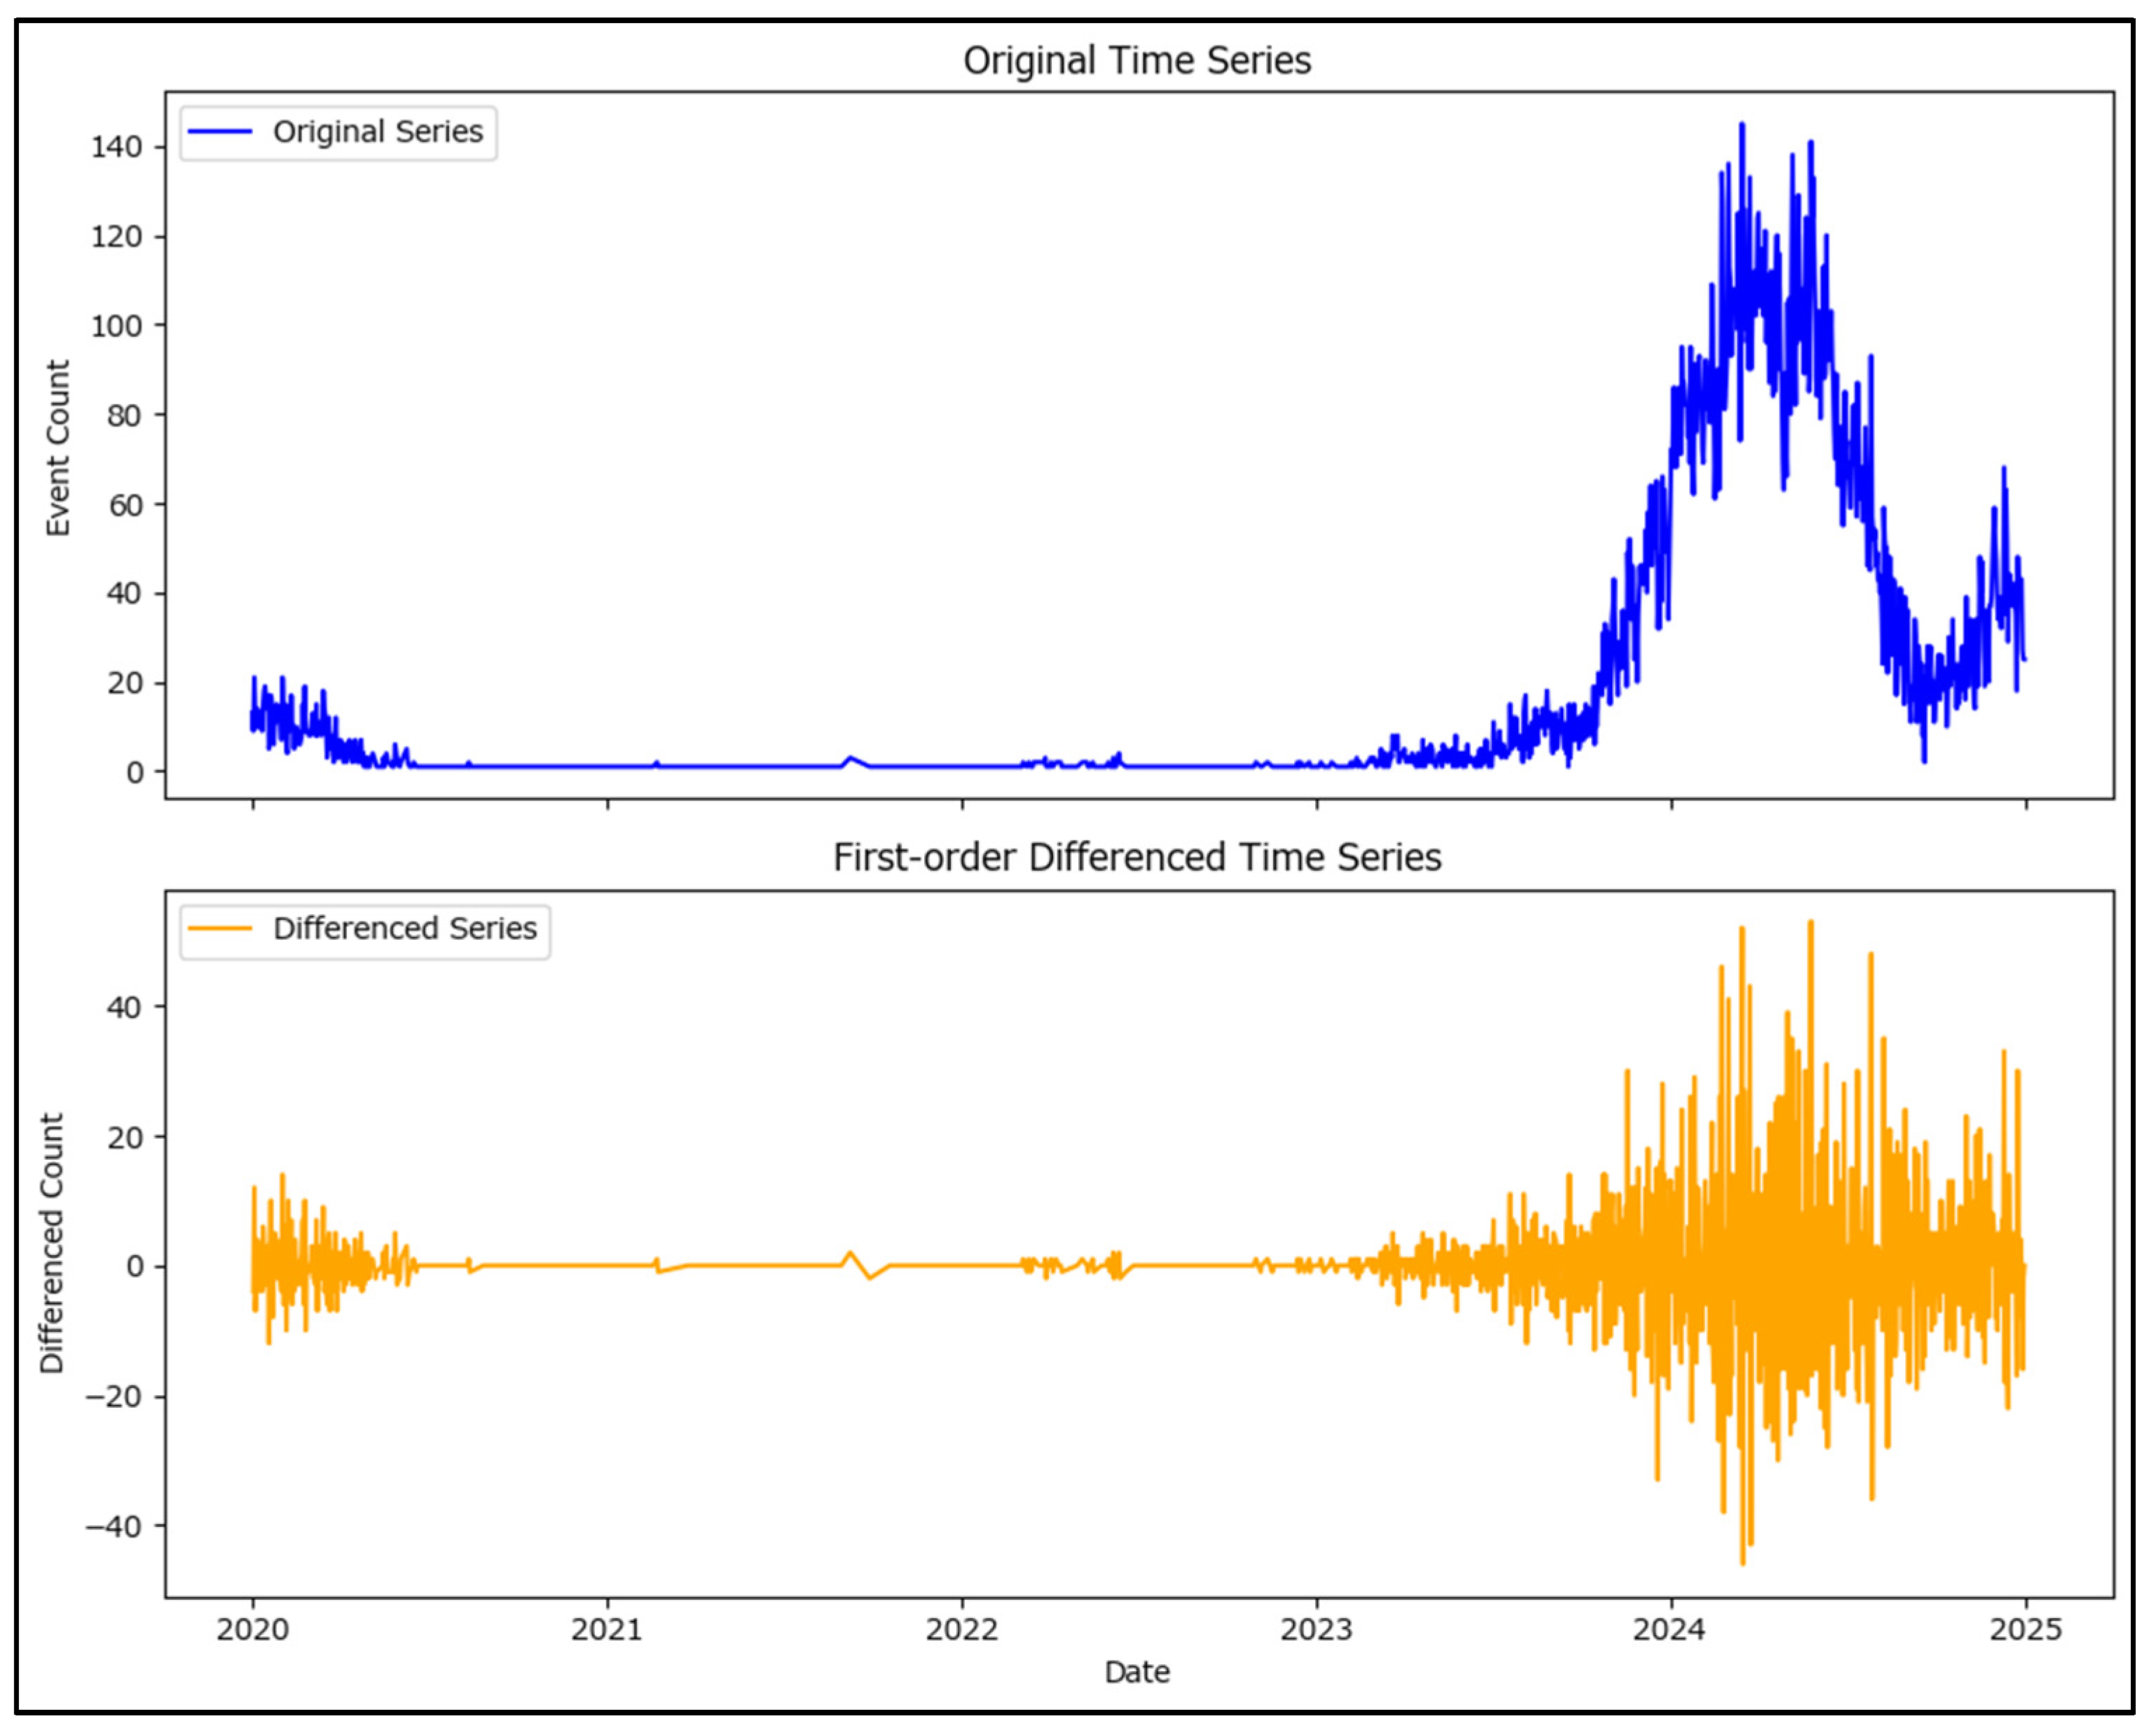The width and height of the screenshot is (2156, 1728).
Task: Click the 'Original Series' legend label
Action: 378,132
